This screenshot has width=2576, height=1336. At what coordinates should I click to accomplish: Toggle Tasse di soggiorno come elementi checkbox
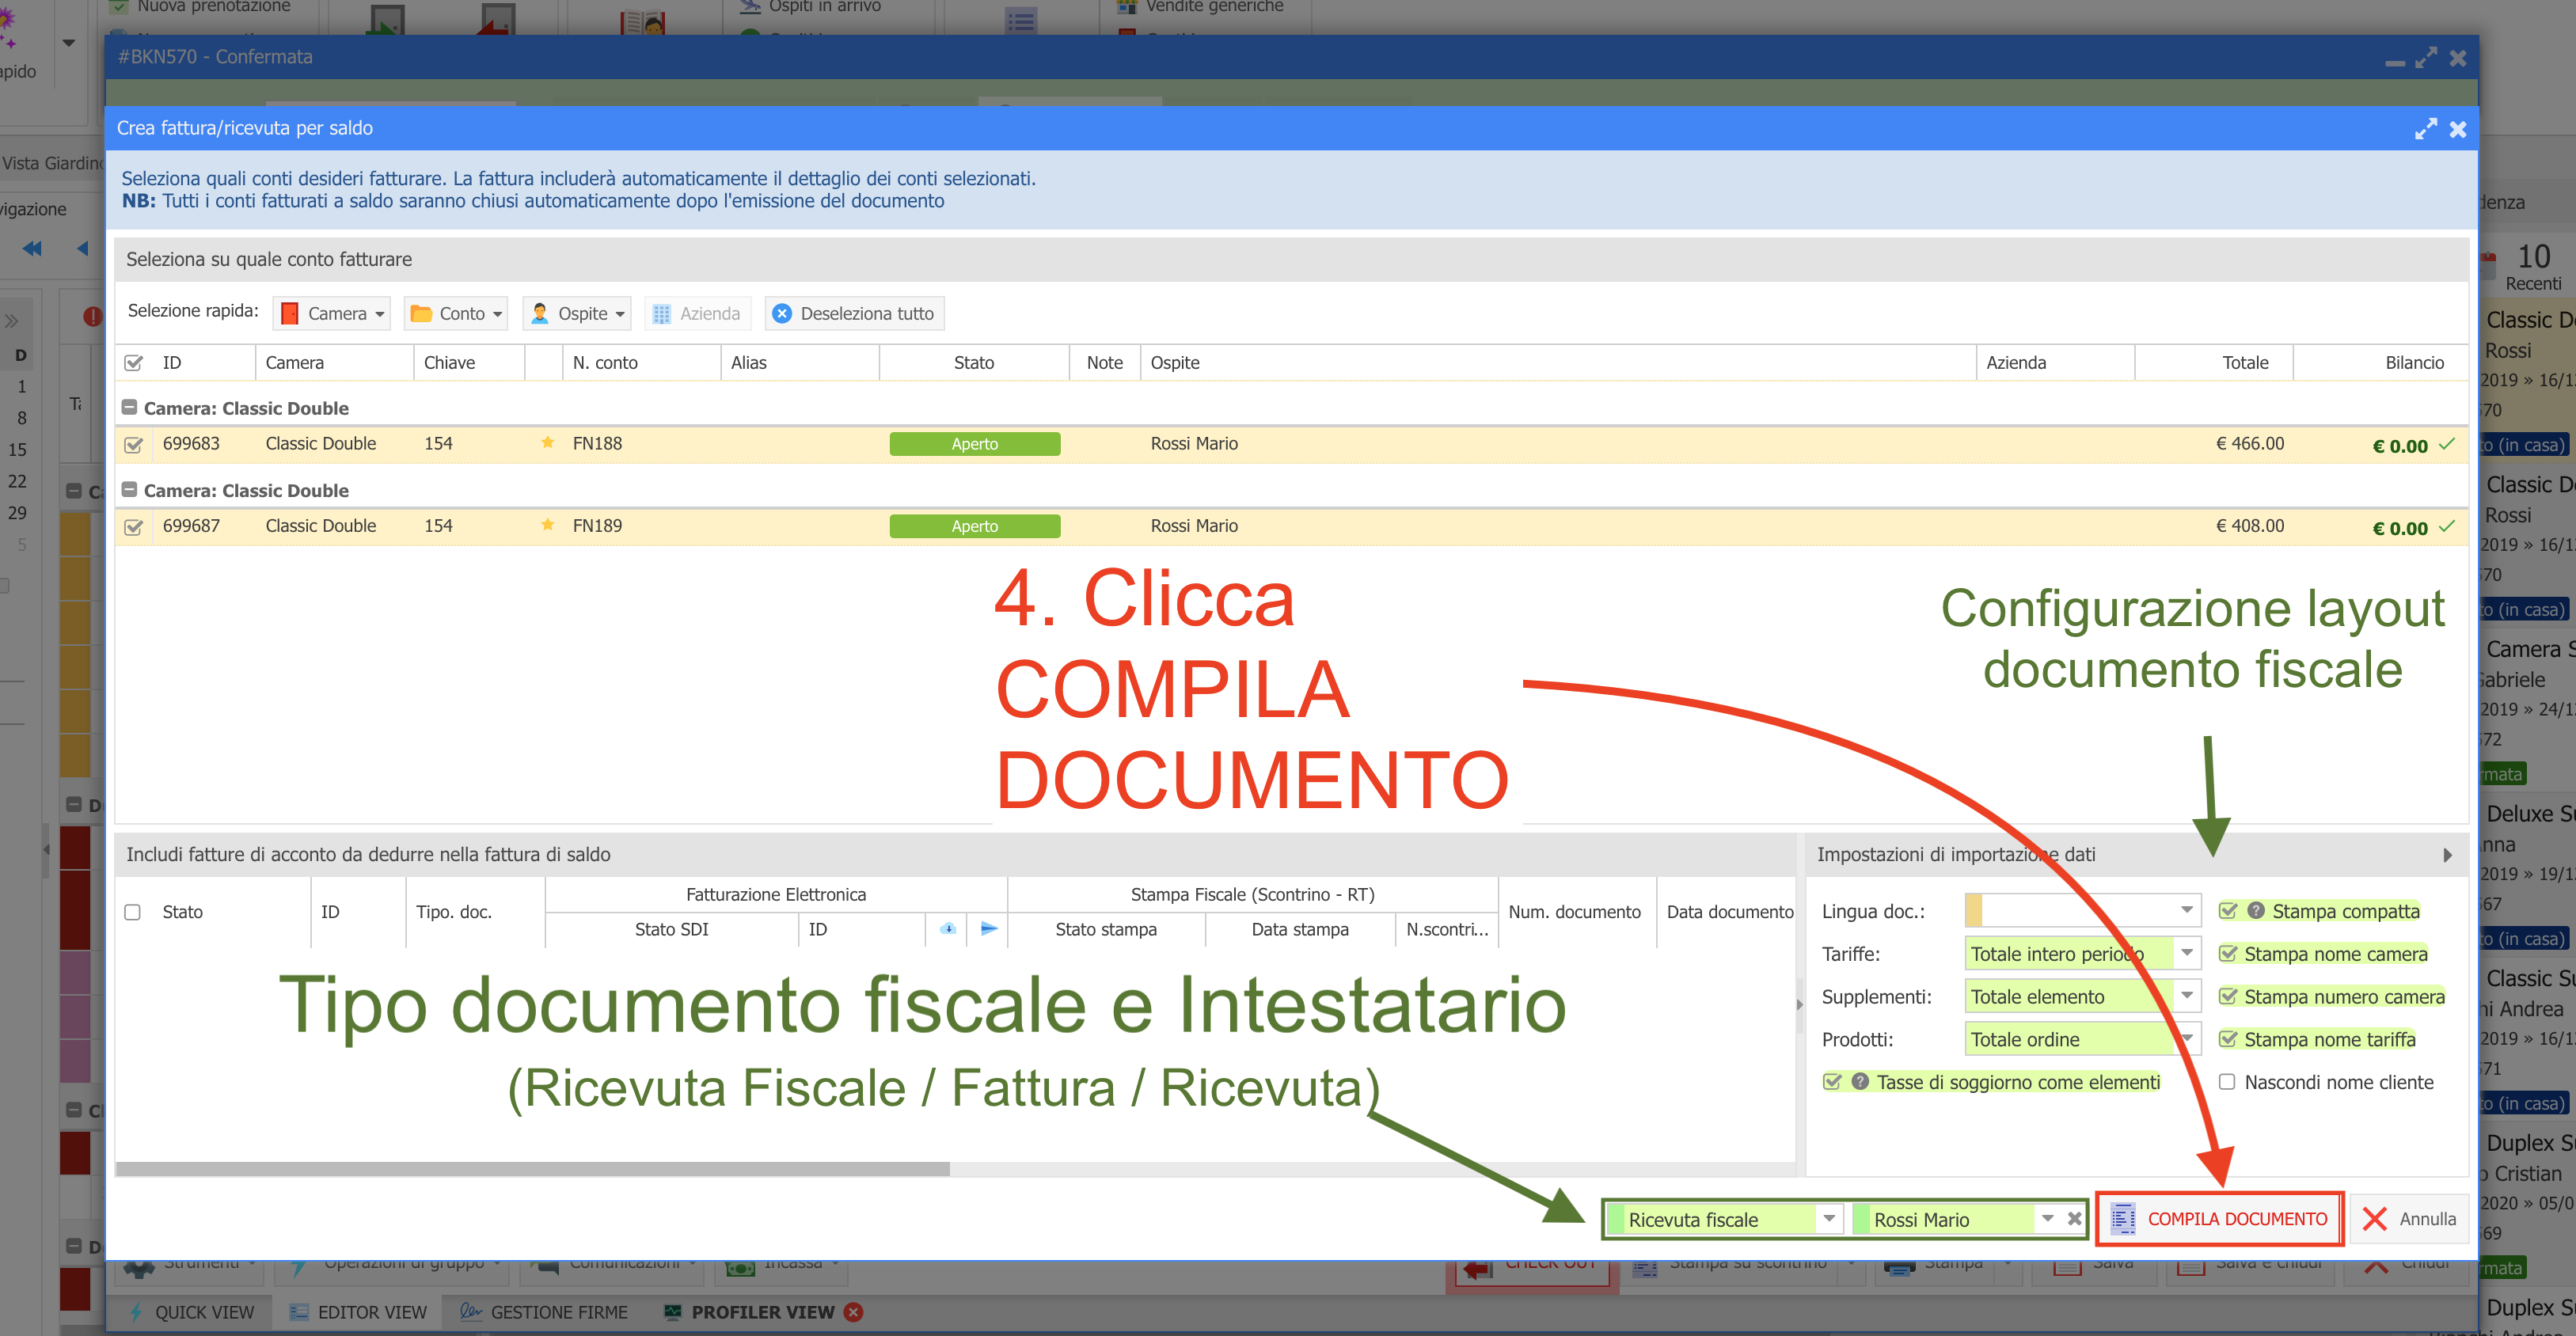click(1833, 1083)
